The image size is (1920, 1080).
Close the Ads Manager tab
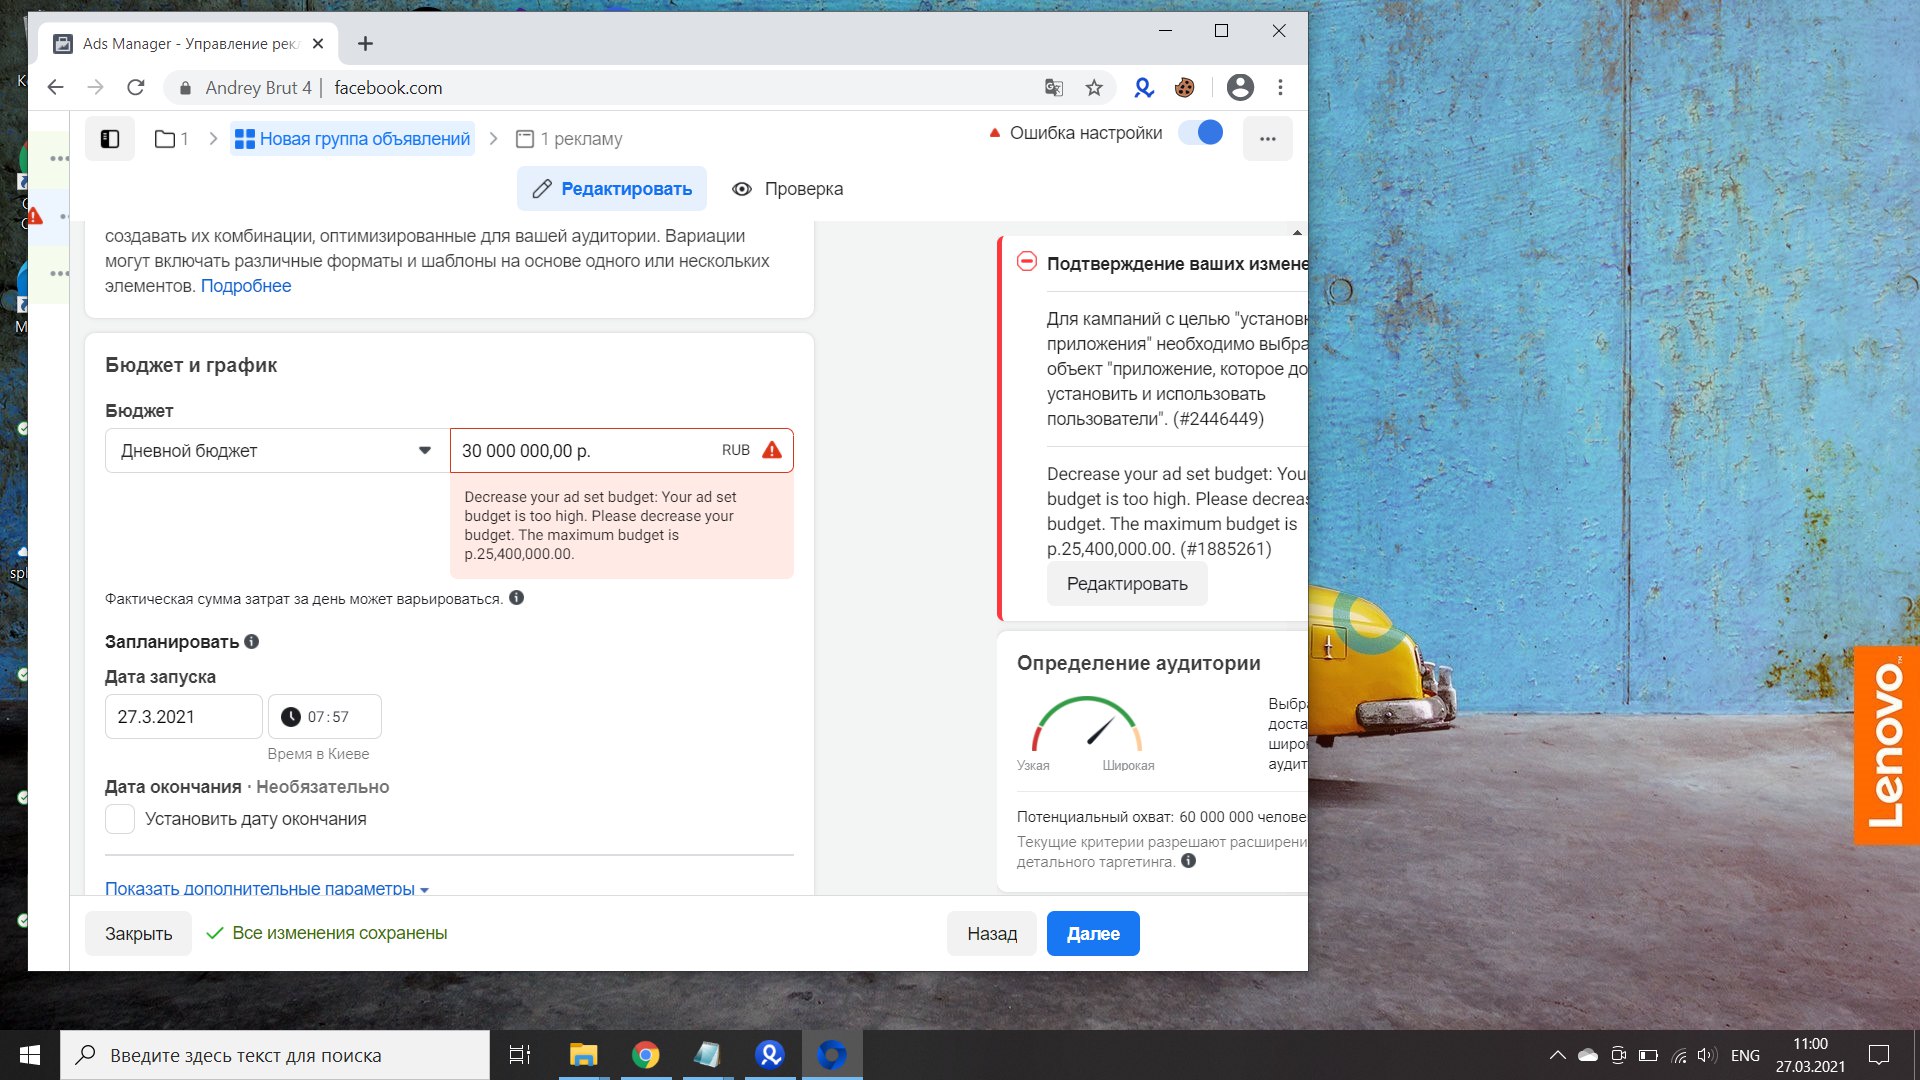[x=318, y=44]
